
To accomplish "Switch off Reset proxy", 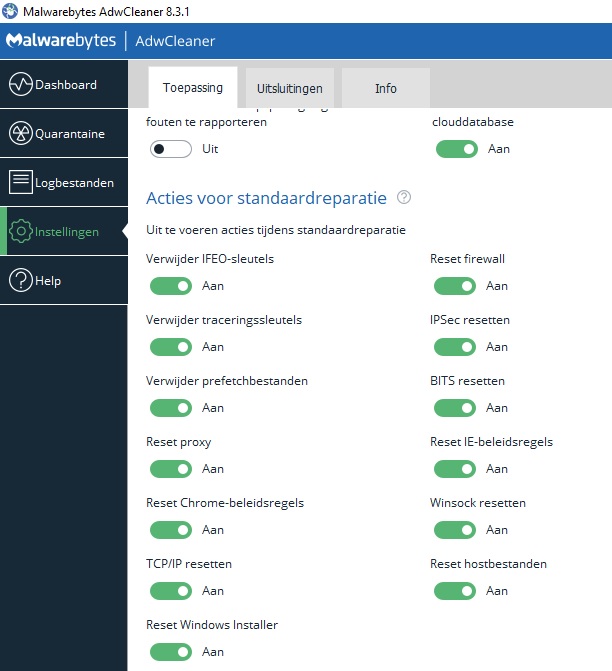I will click(170, 469).
